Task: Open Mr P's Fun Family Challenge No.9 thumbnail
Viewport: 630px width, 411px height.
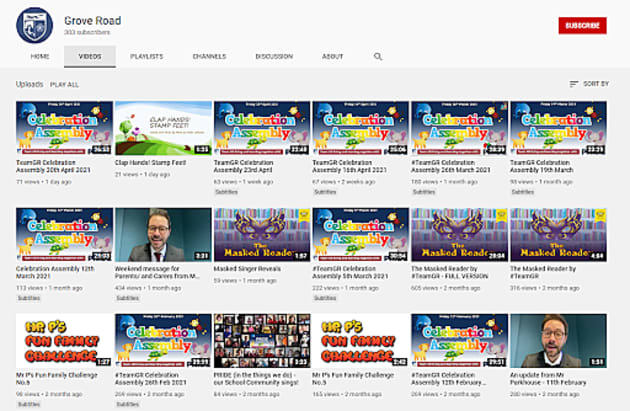Action: click(64, 341)
